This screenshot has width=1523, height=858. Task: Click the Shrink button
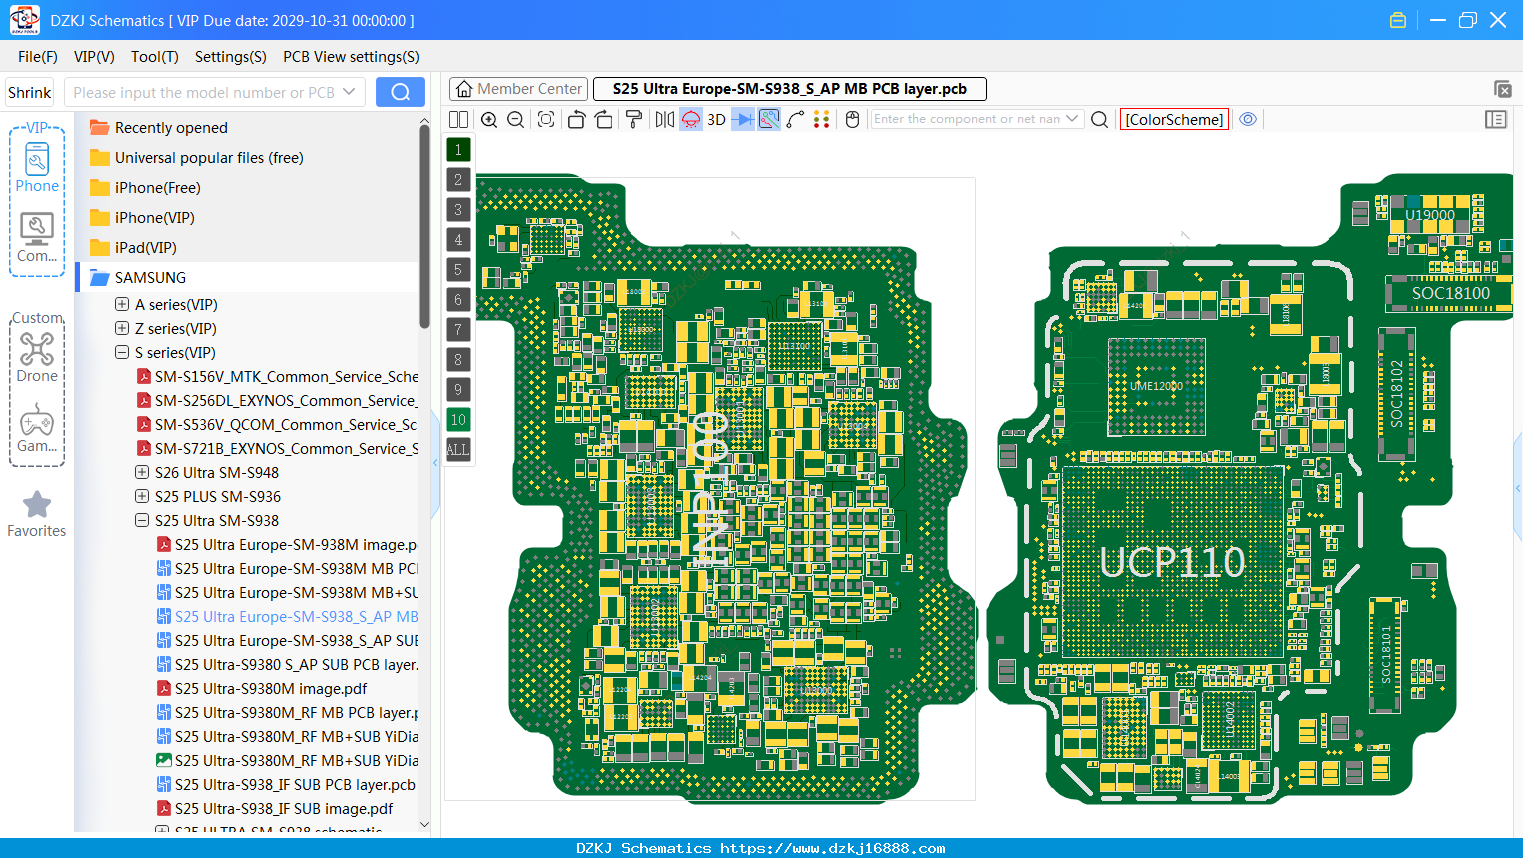click(x=29, y=92)
